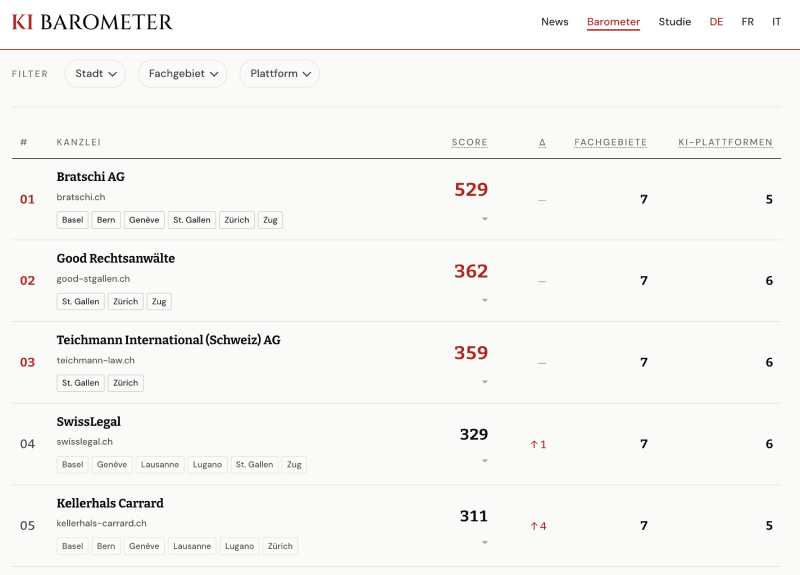Open the Plattform filter dropdown
The width and height of the screenshot is (800, 575).
click(280, 73)
